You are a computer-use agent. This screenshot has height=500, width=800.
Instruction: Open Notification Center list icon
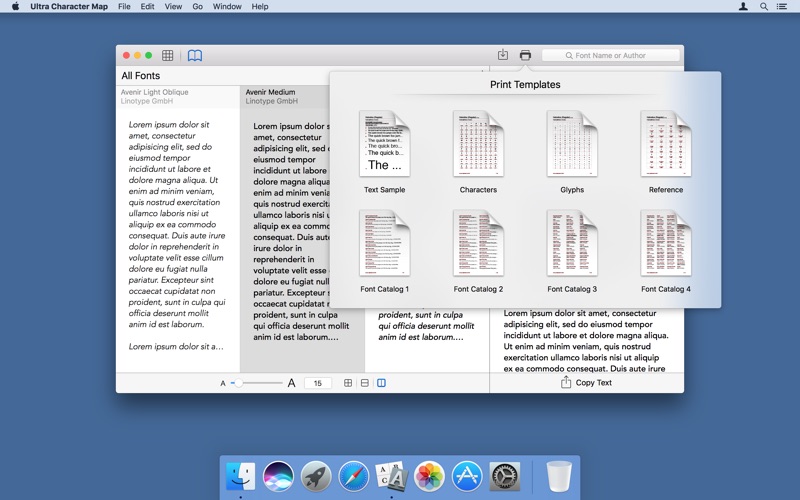782,7
